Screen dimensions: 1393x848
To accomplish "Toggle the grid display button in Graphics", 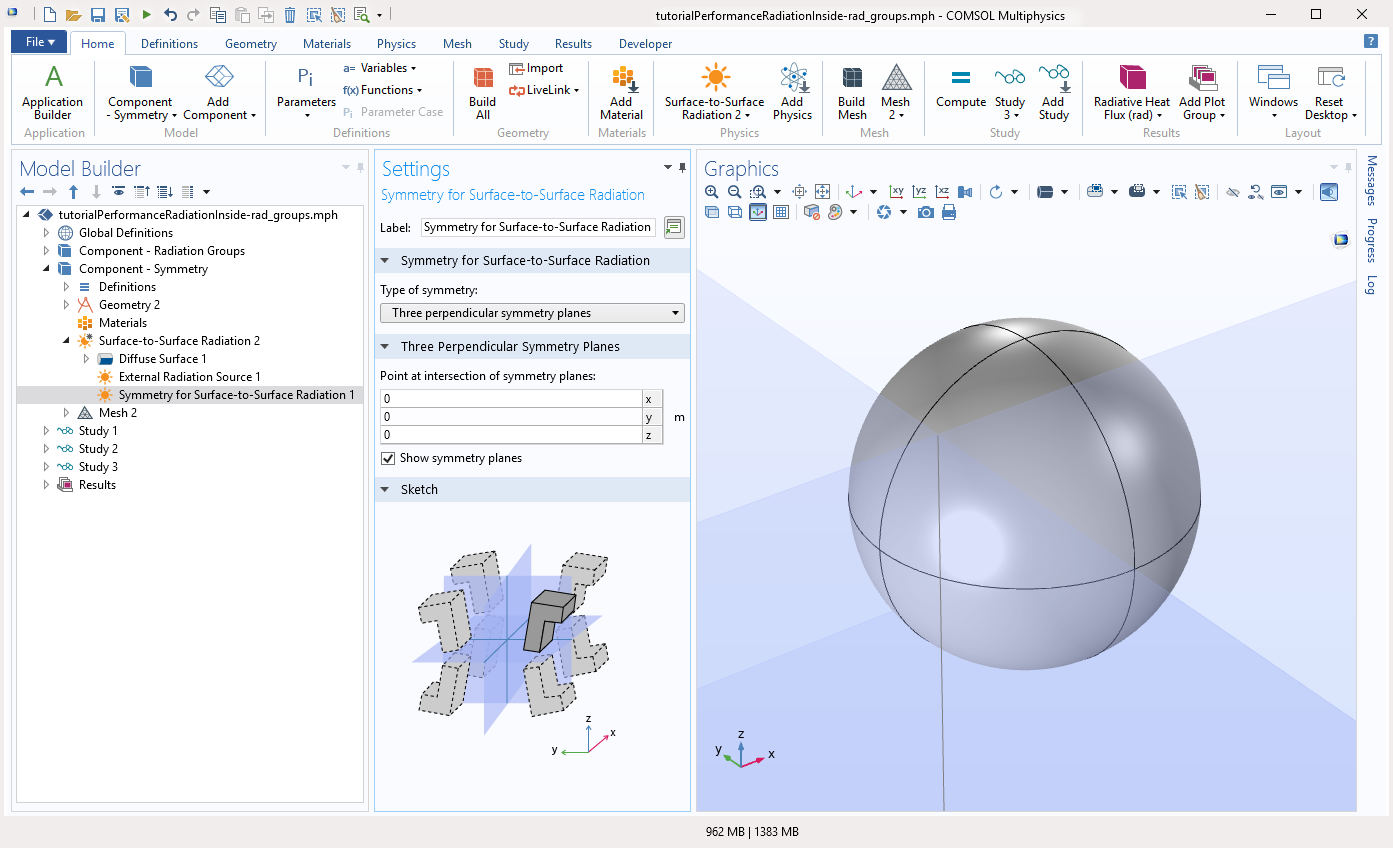I will coord(781,212).
